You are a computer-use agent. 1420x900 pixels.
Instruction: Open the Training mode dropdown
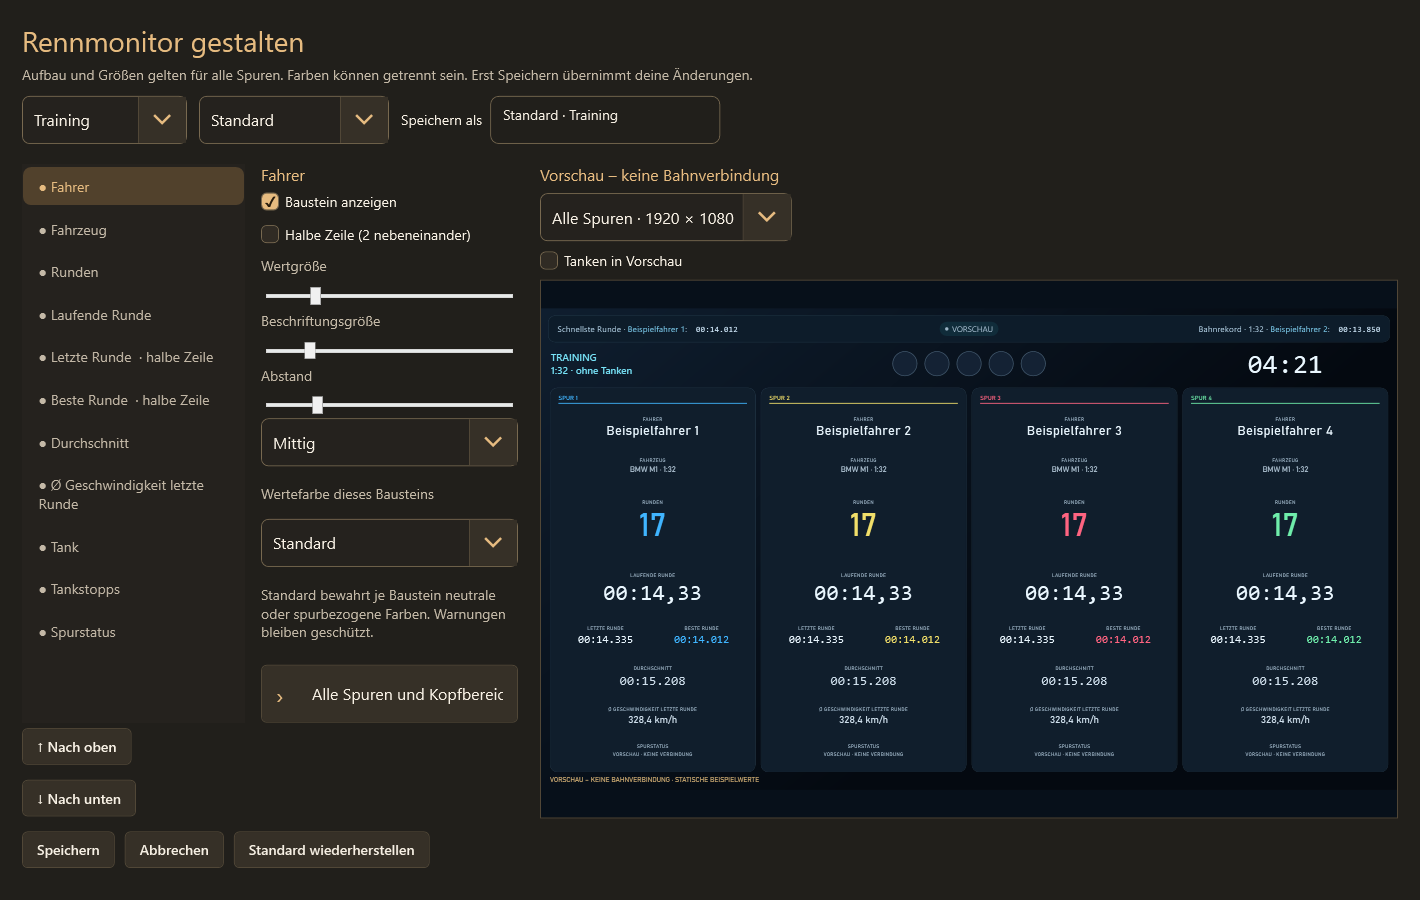coord(104,120)
